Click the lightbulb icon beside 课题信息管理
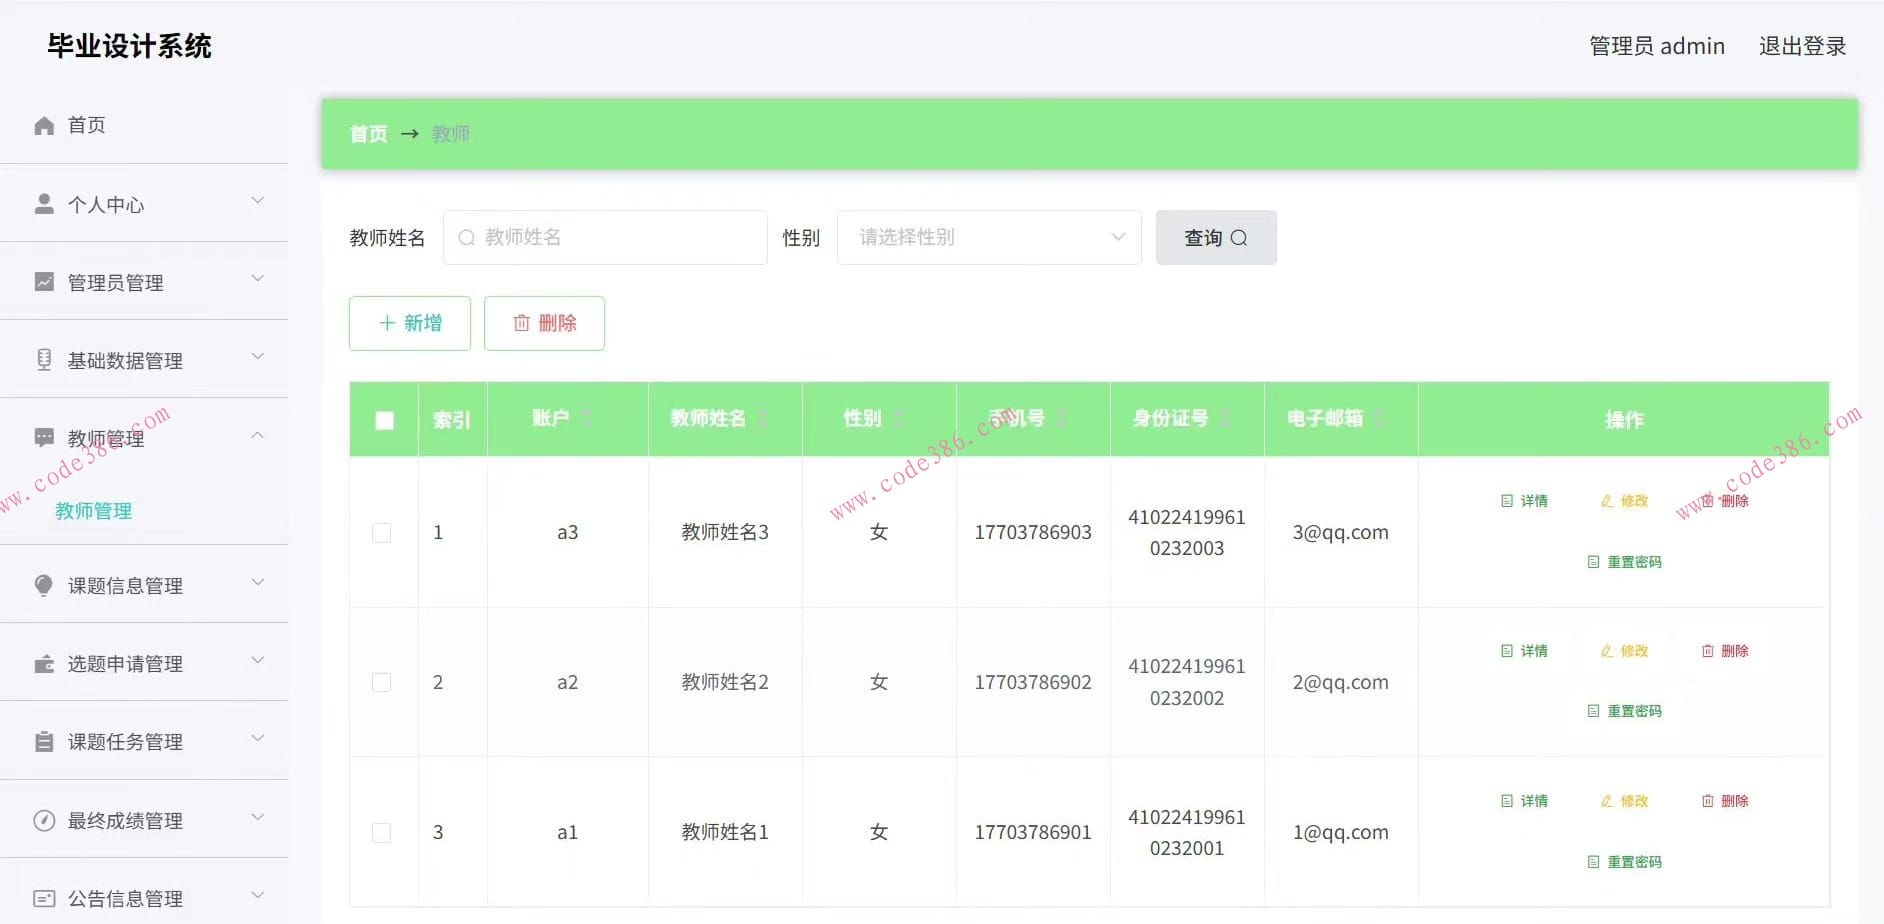Screen dimensions: 1884x924 pyautogui.click(x=44, y=585)
